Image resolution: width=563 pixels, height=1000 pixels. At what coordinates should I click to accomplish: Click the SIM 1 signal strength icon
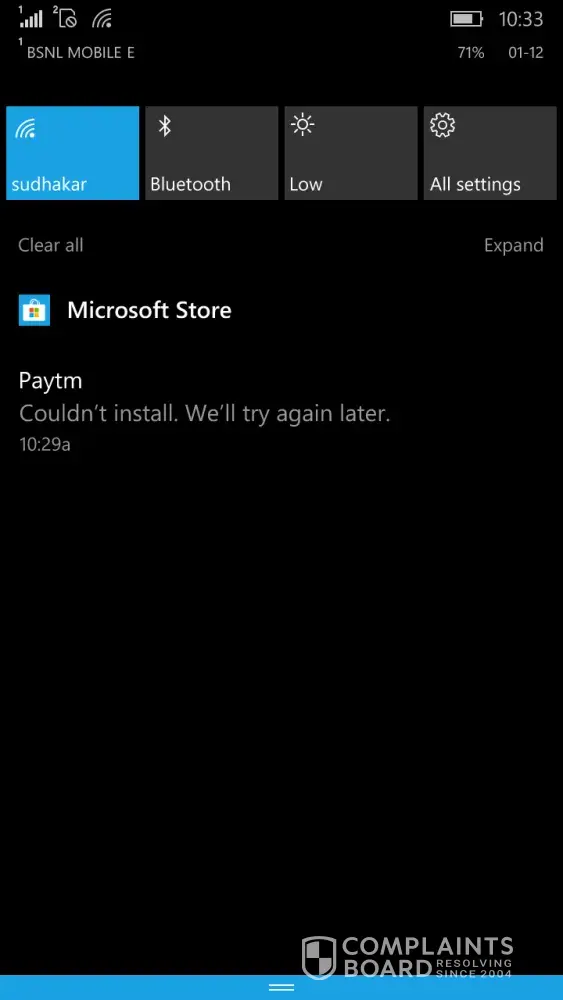[31, 18]
